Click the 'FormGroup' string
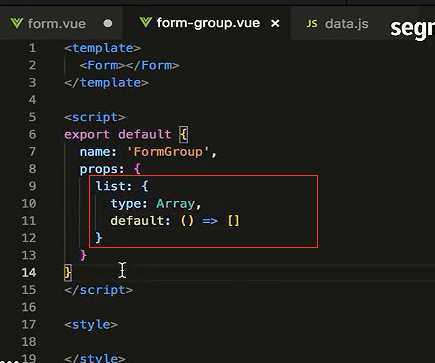 (168, 152)
